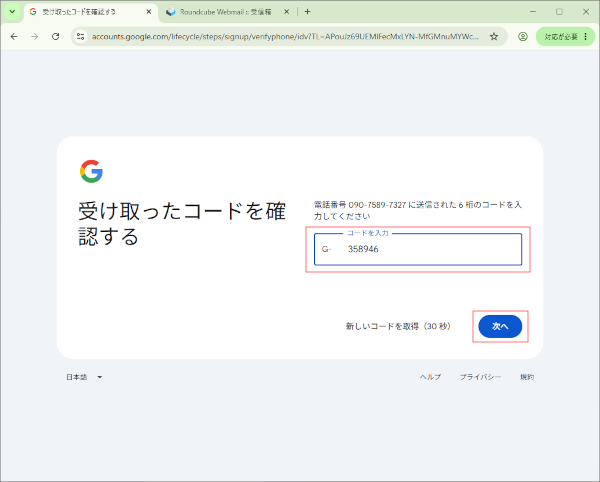Click the phone number instruction text
The image size is (600, 482).
418,210
